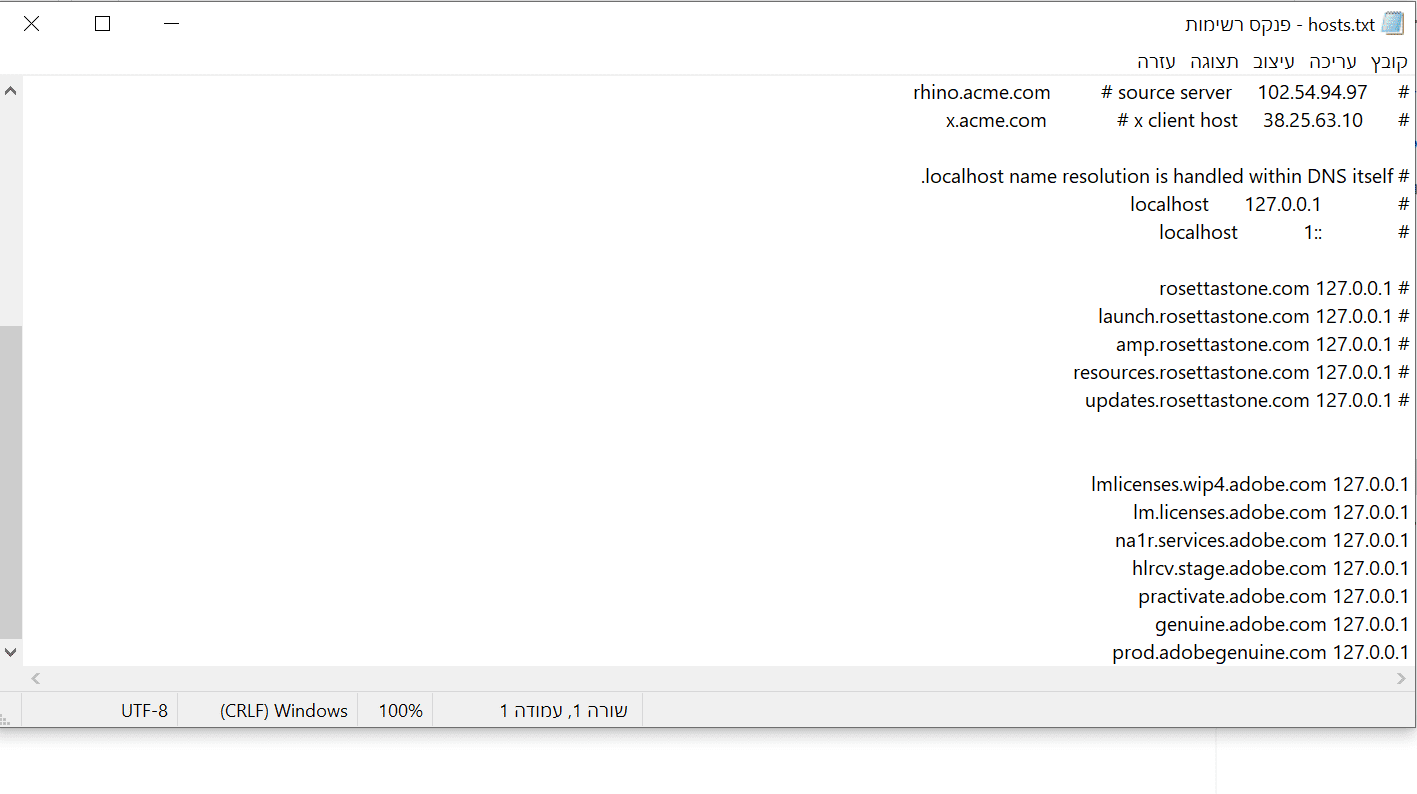This screenshot has width=1417, height=794.
Task: Click the horizontal scrollbar right arrow
Action: click(1401, 678)
